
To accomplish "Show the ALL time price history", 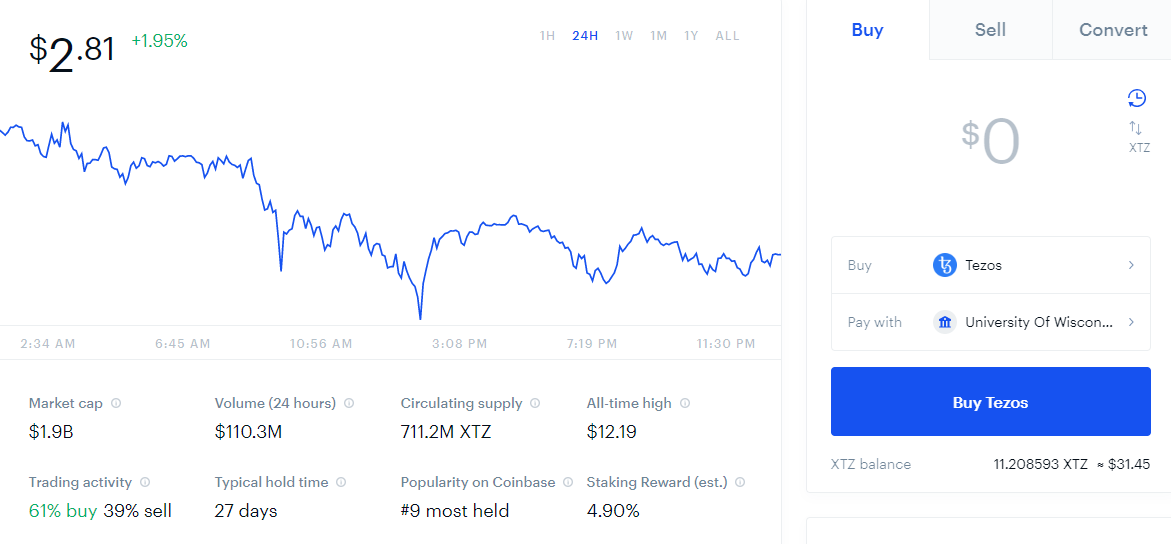I will (727, 35).
